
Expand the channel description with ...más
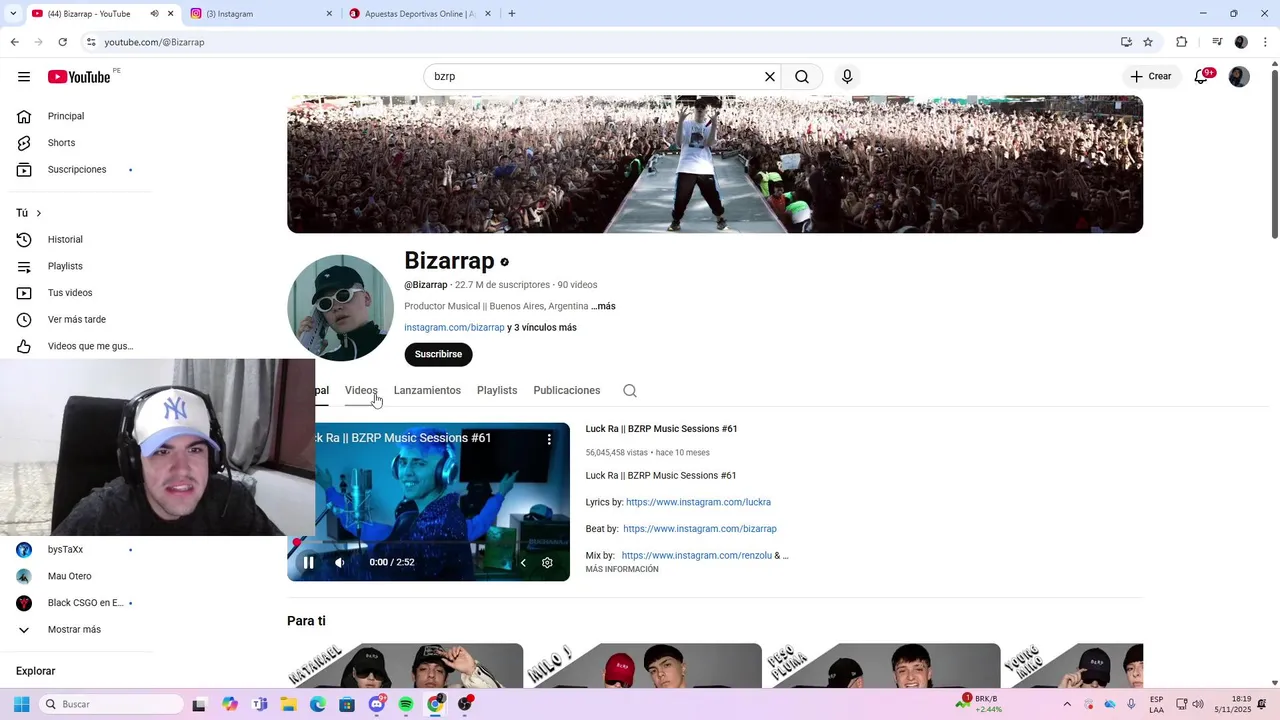(x=603, y=307)
